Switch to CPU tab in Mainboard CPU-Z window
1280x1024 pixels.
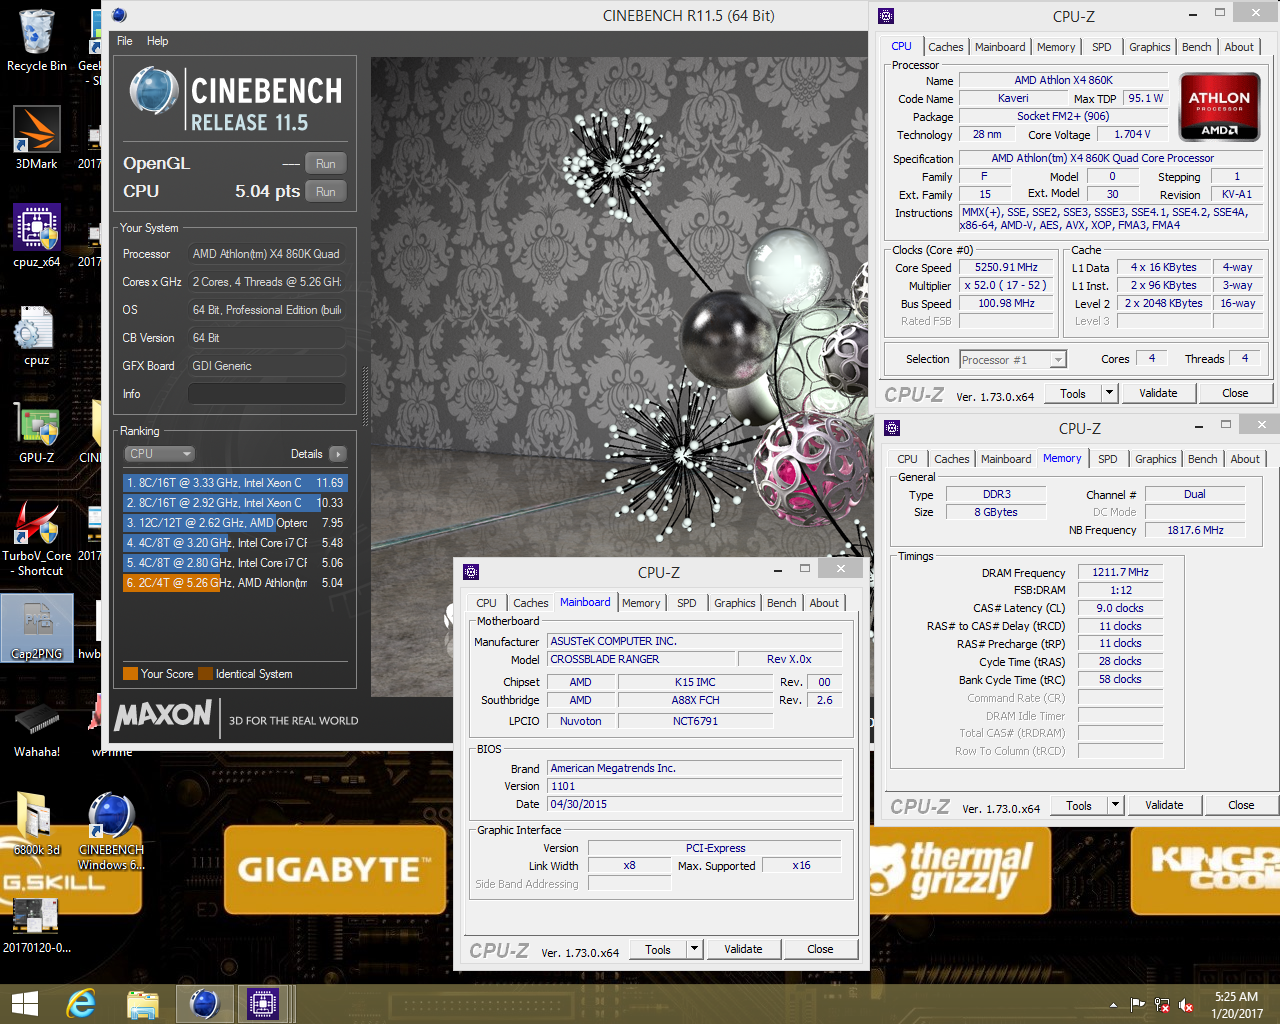pyautogui.click(x=486, y=603)
